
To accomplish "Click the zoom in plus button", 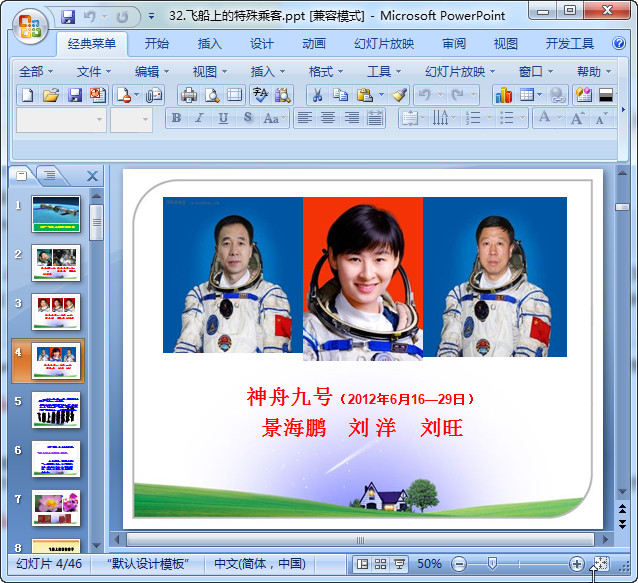I will (577, 564).
